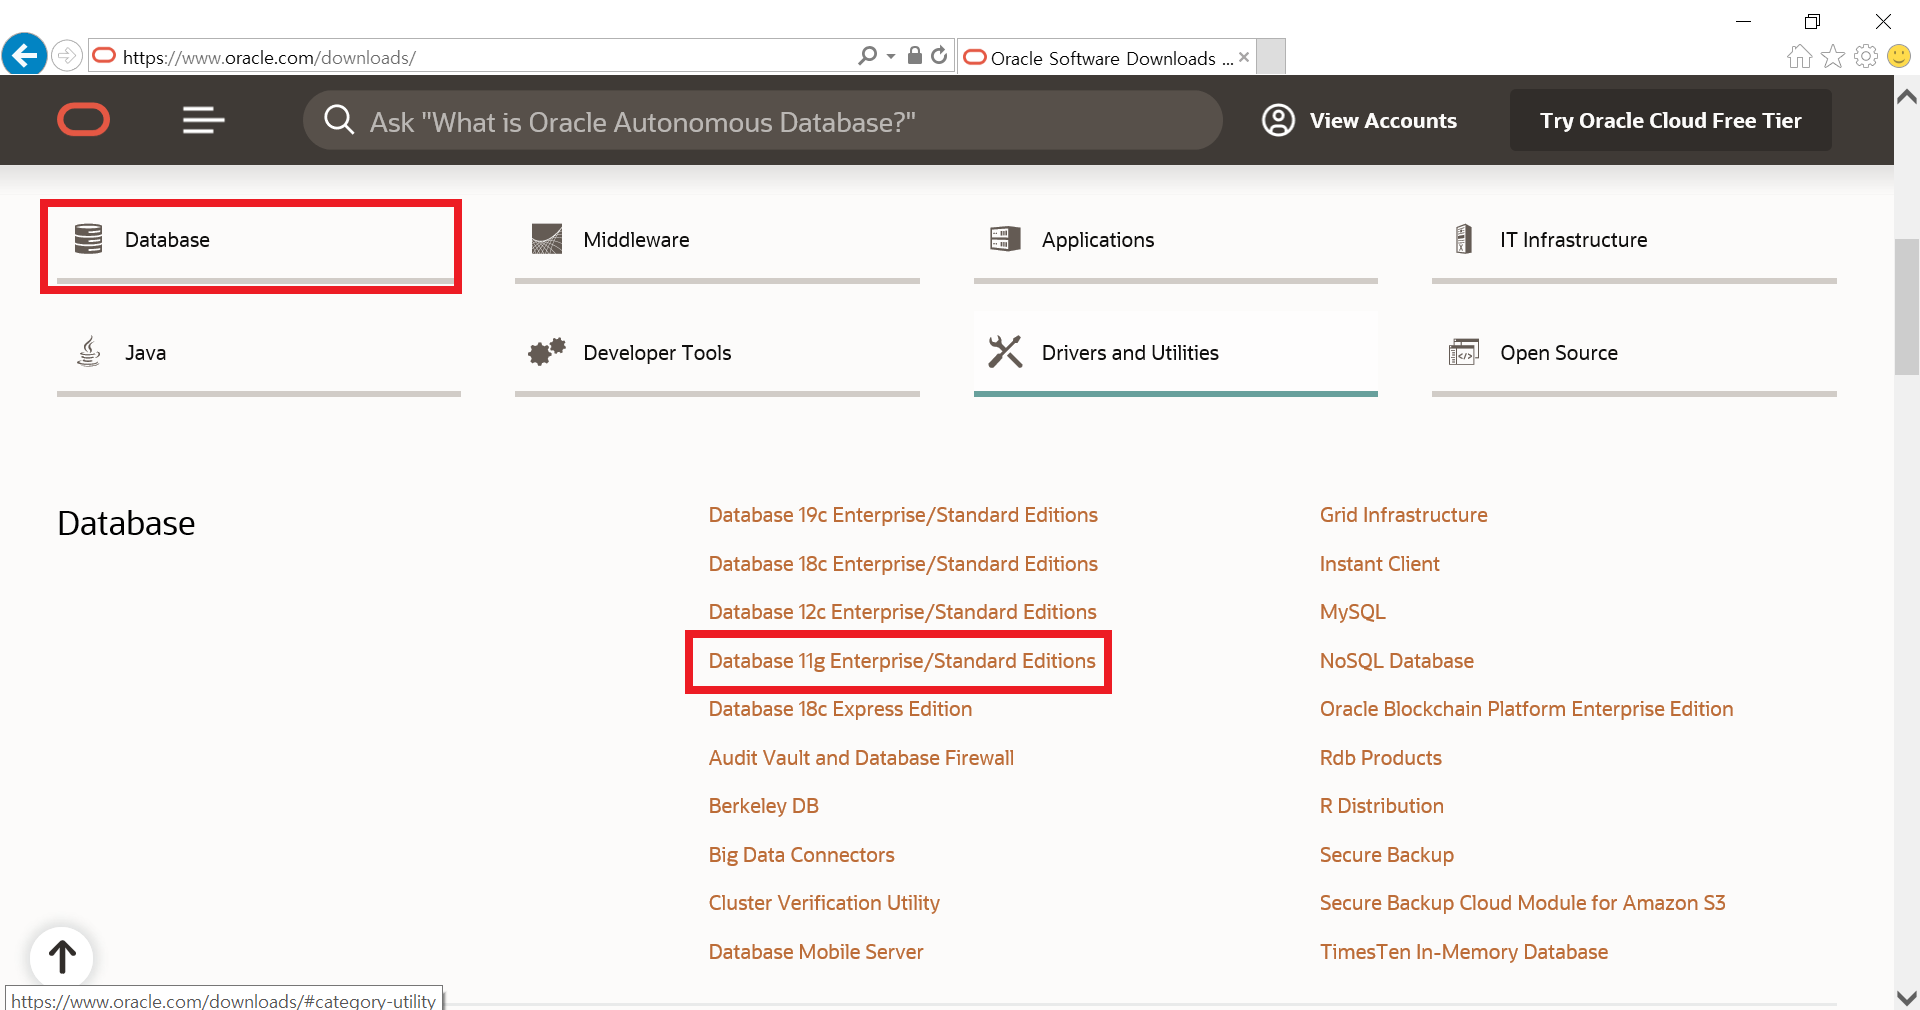Click the browser forward arrow

click(x=67, y=55)
